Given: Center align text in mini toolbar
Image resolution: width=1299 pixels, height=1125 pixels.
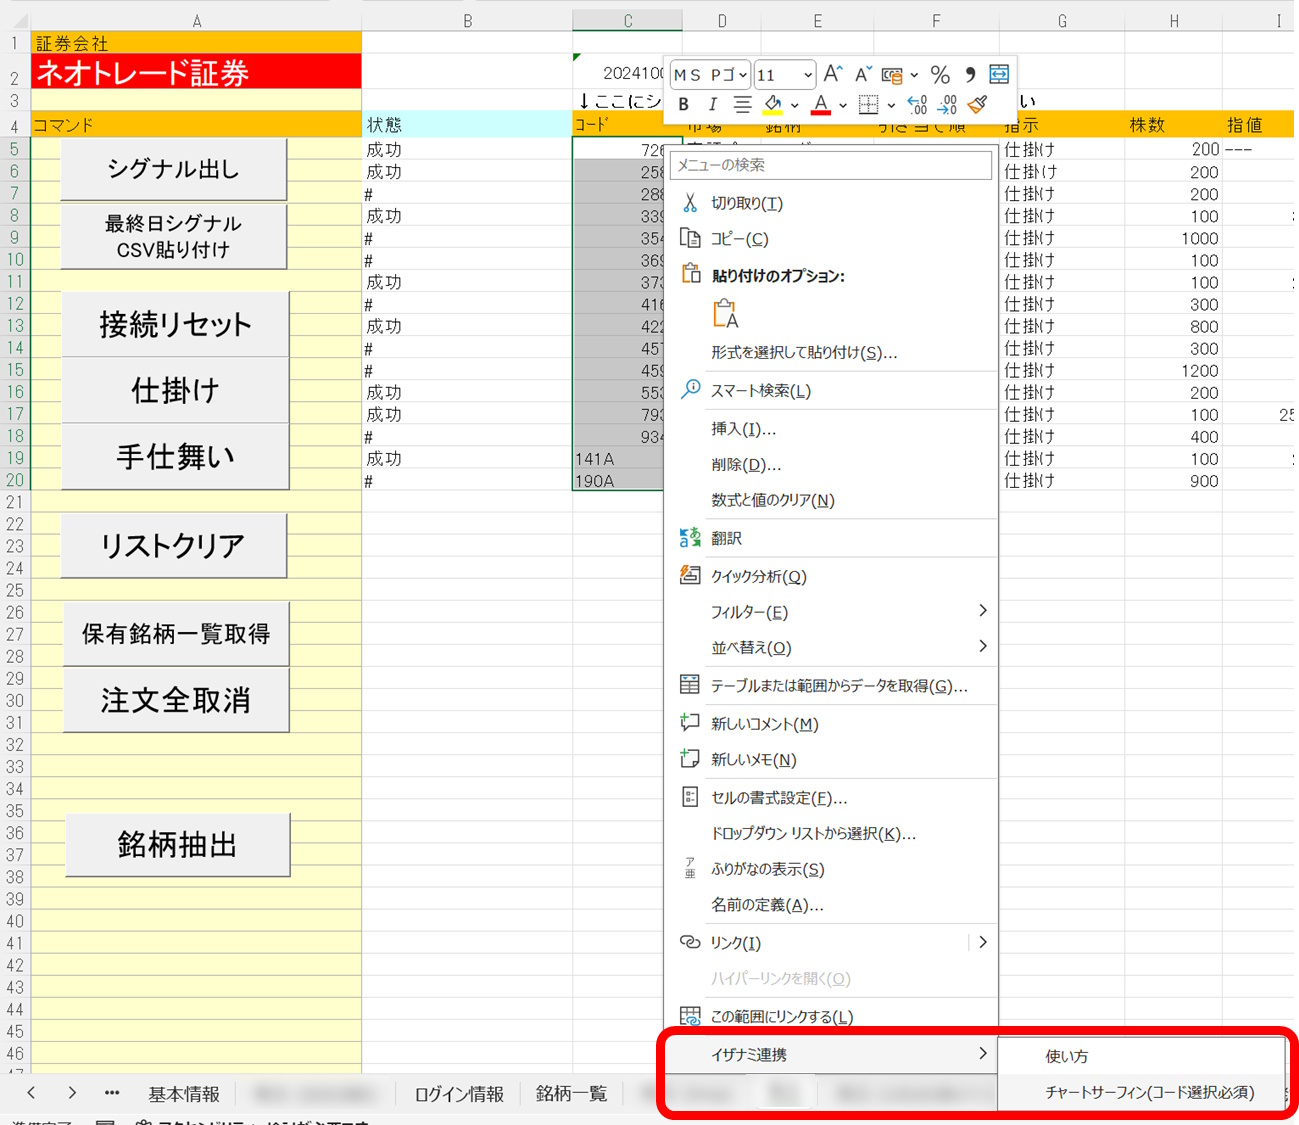Looking at the screenshot, I should tap(742, 104).
